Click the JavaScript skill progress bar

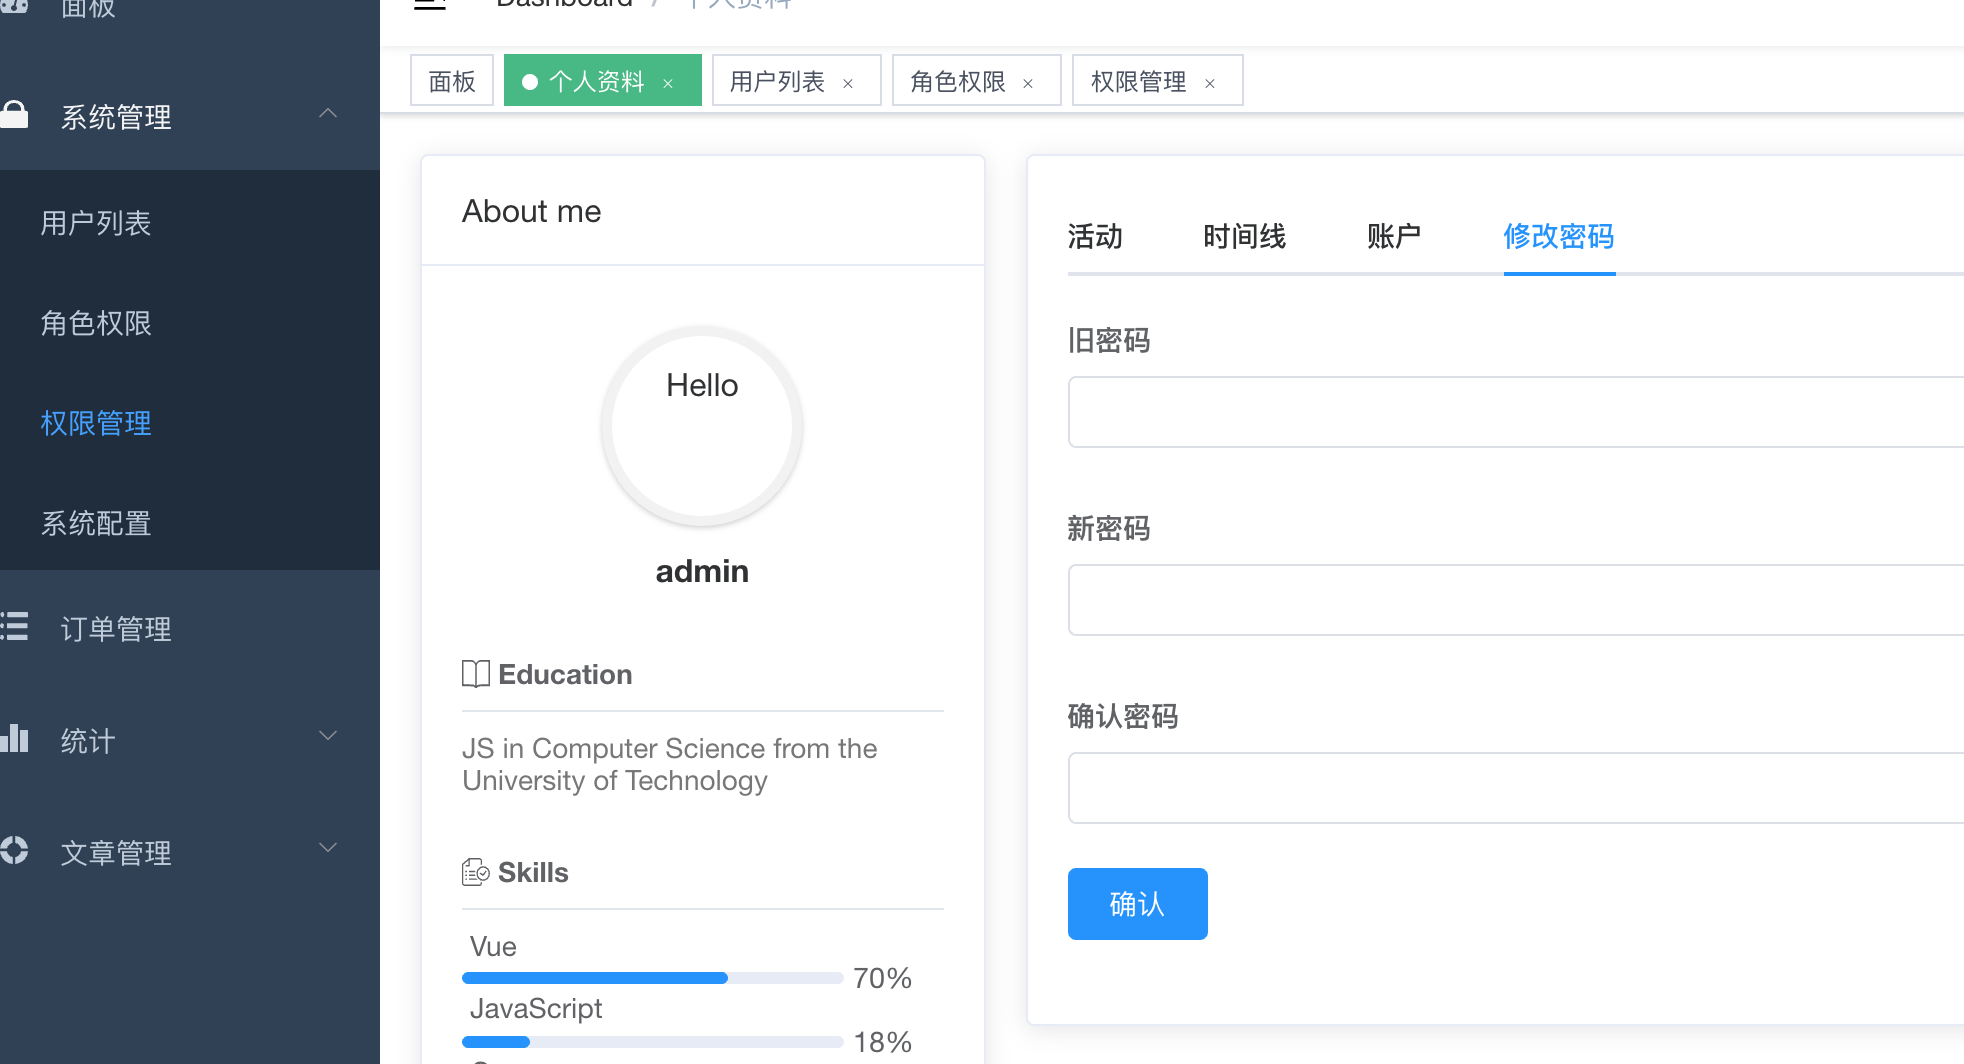pos(653,1042)
